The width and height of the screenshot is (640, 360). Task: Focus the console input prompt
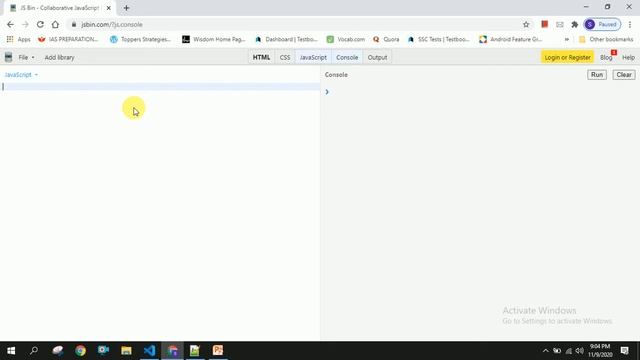pyautogui.click(x=480, y=92)
